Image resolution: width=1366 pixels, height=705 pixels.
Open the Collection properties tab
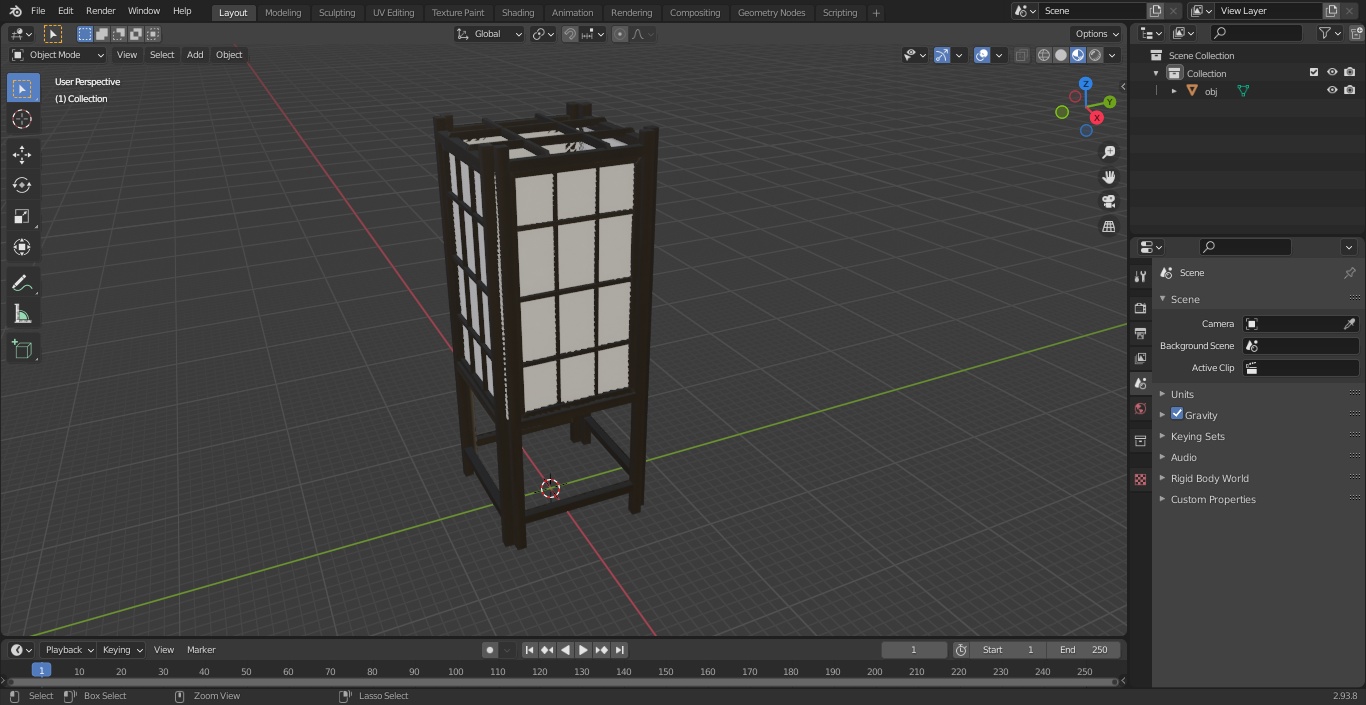click(x=1140, y=440)
